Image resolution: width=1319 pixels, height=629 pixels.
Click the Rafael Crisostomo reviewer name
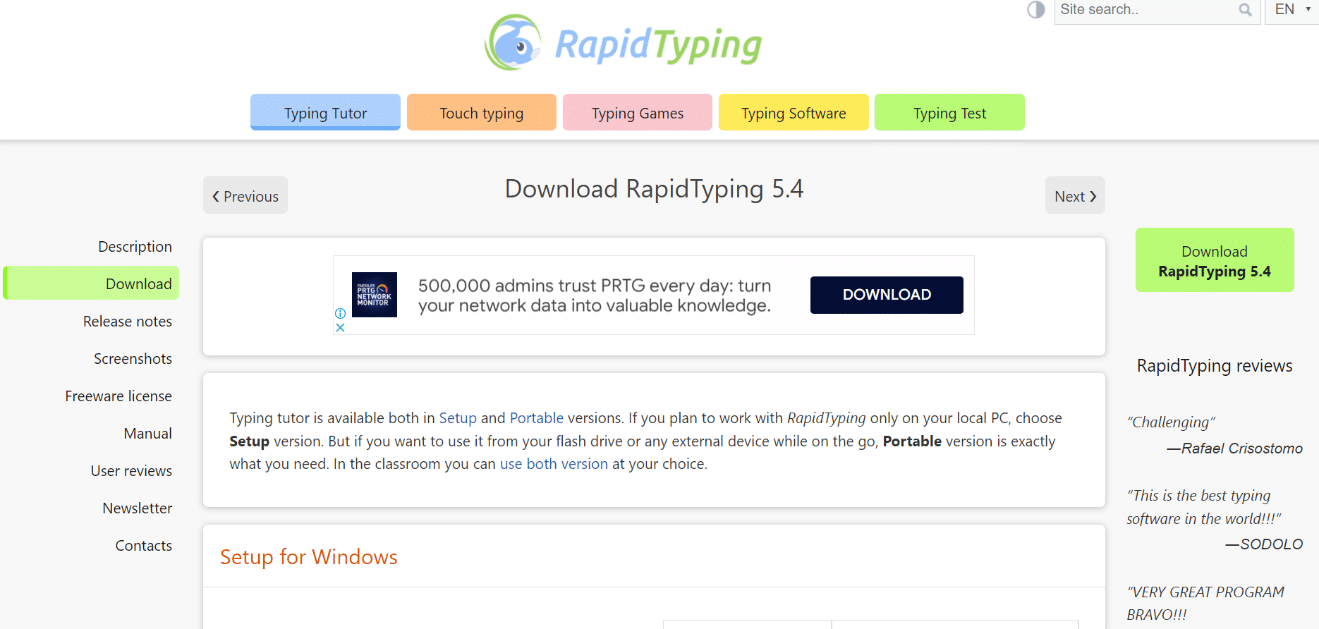coord(1235,449)
